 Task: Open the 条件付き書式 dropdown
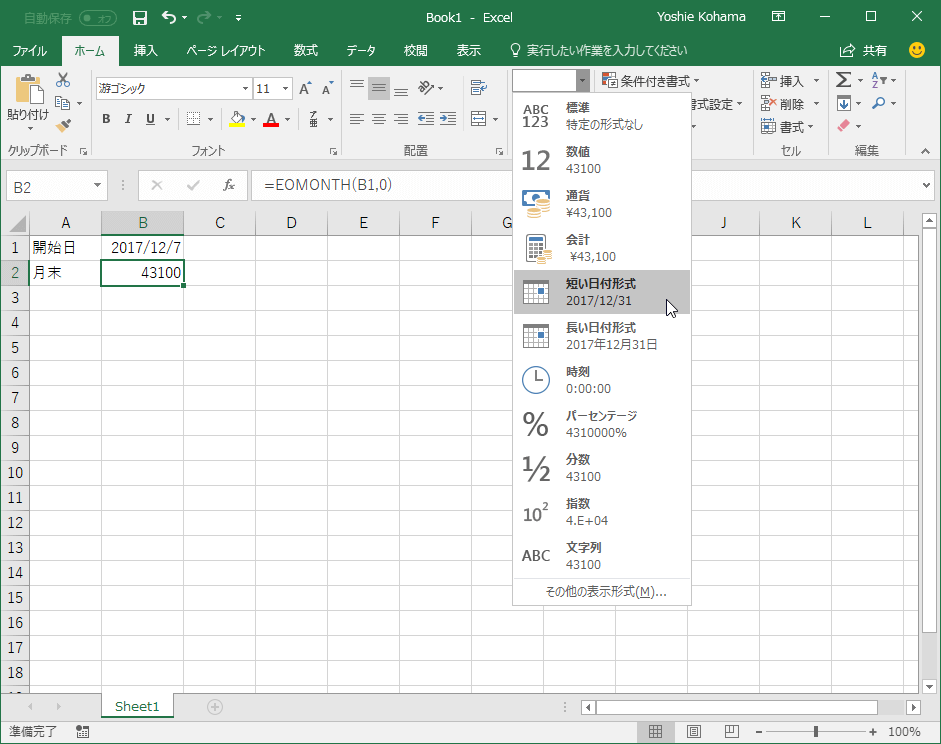coord(652,80)
